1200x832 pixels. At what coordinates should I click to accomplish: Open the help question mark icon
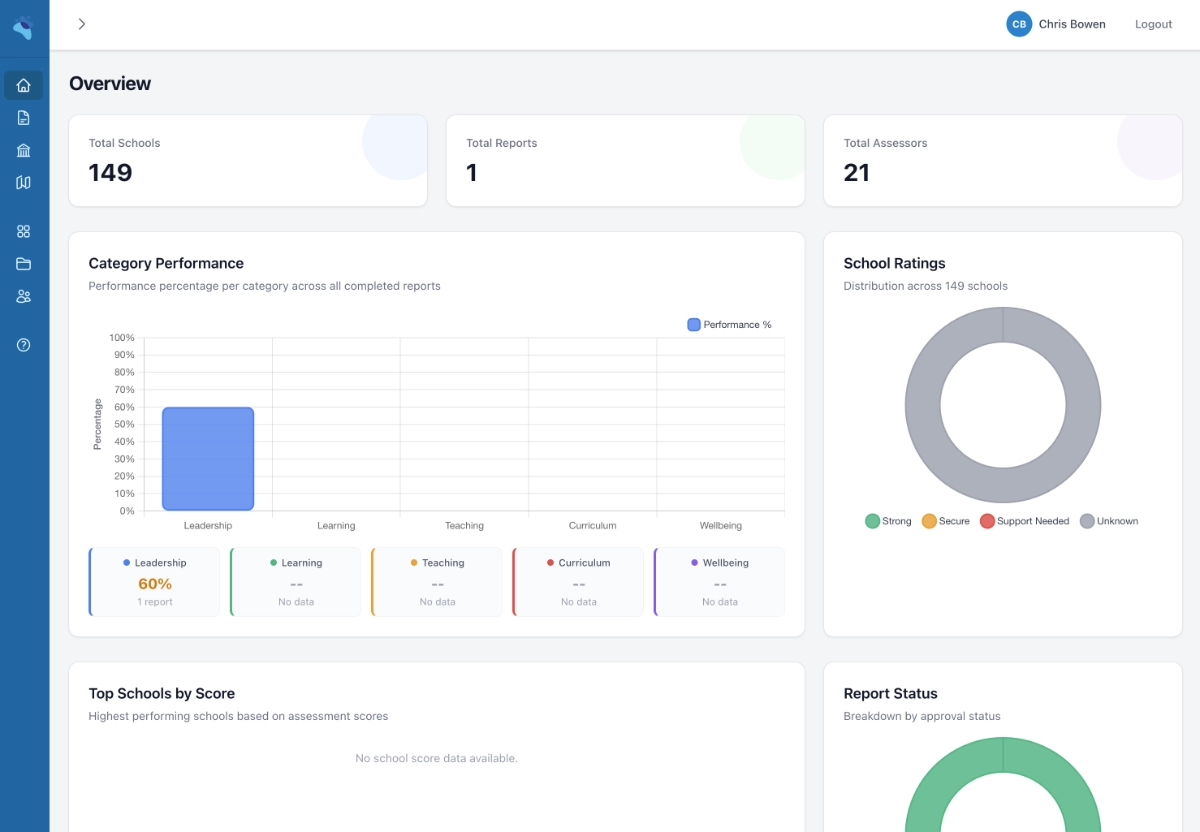click(x=24, y=345)
